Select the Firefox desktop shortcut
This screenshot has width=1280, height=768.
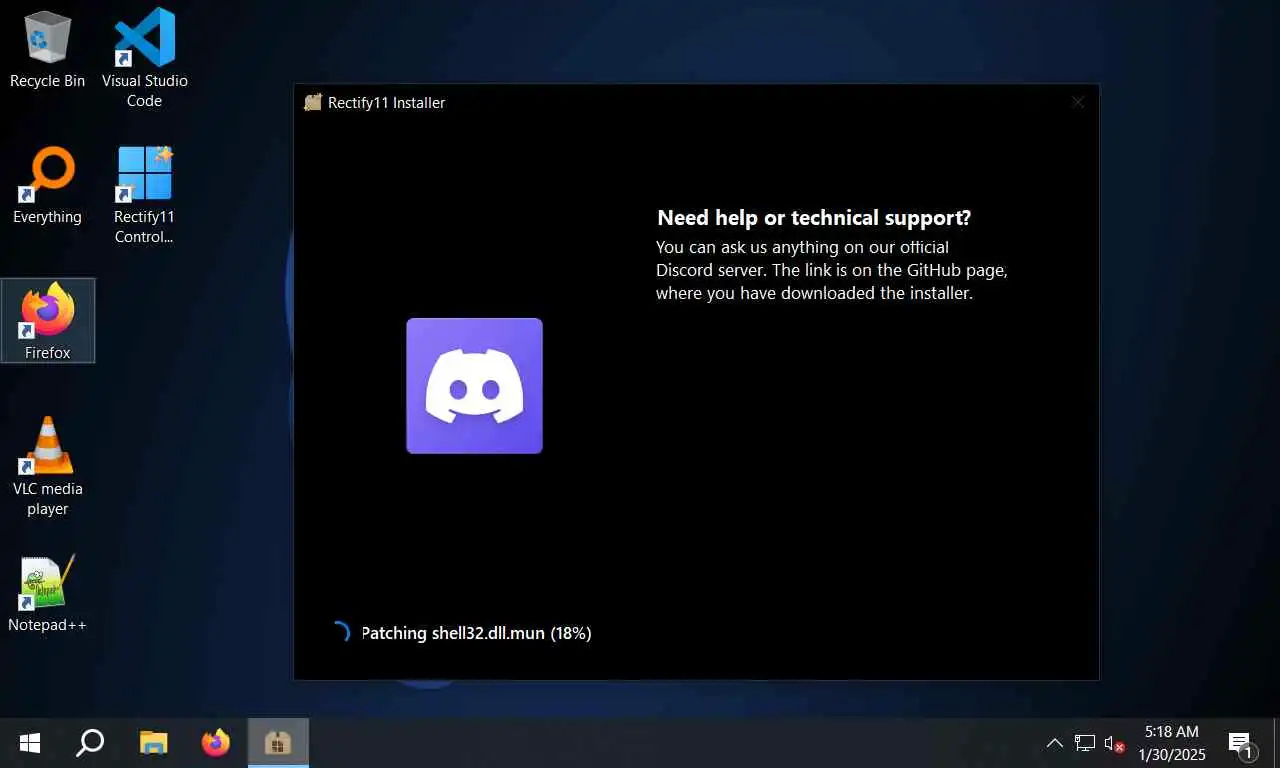tap(48, 321)
